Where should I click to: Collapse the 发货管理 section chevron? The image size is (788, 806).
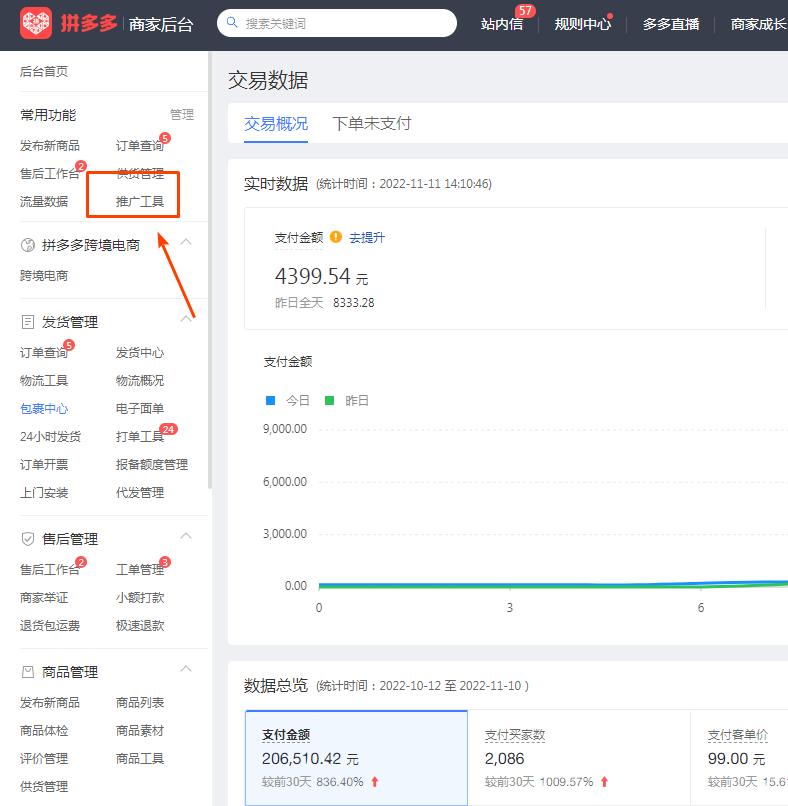(186, 319)
